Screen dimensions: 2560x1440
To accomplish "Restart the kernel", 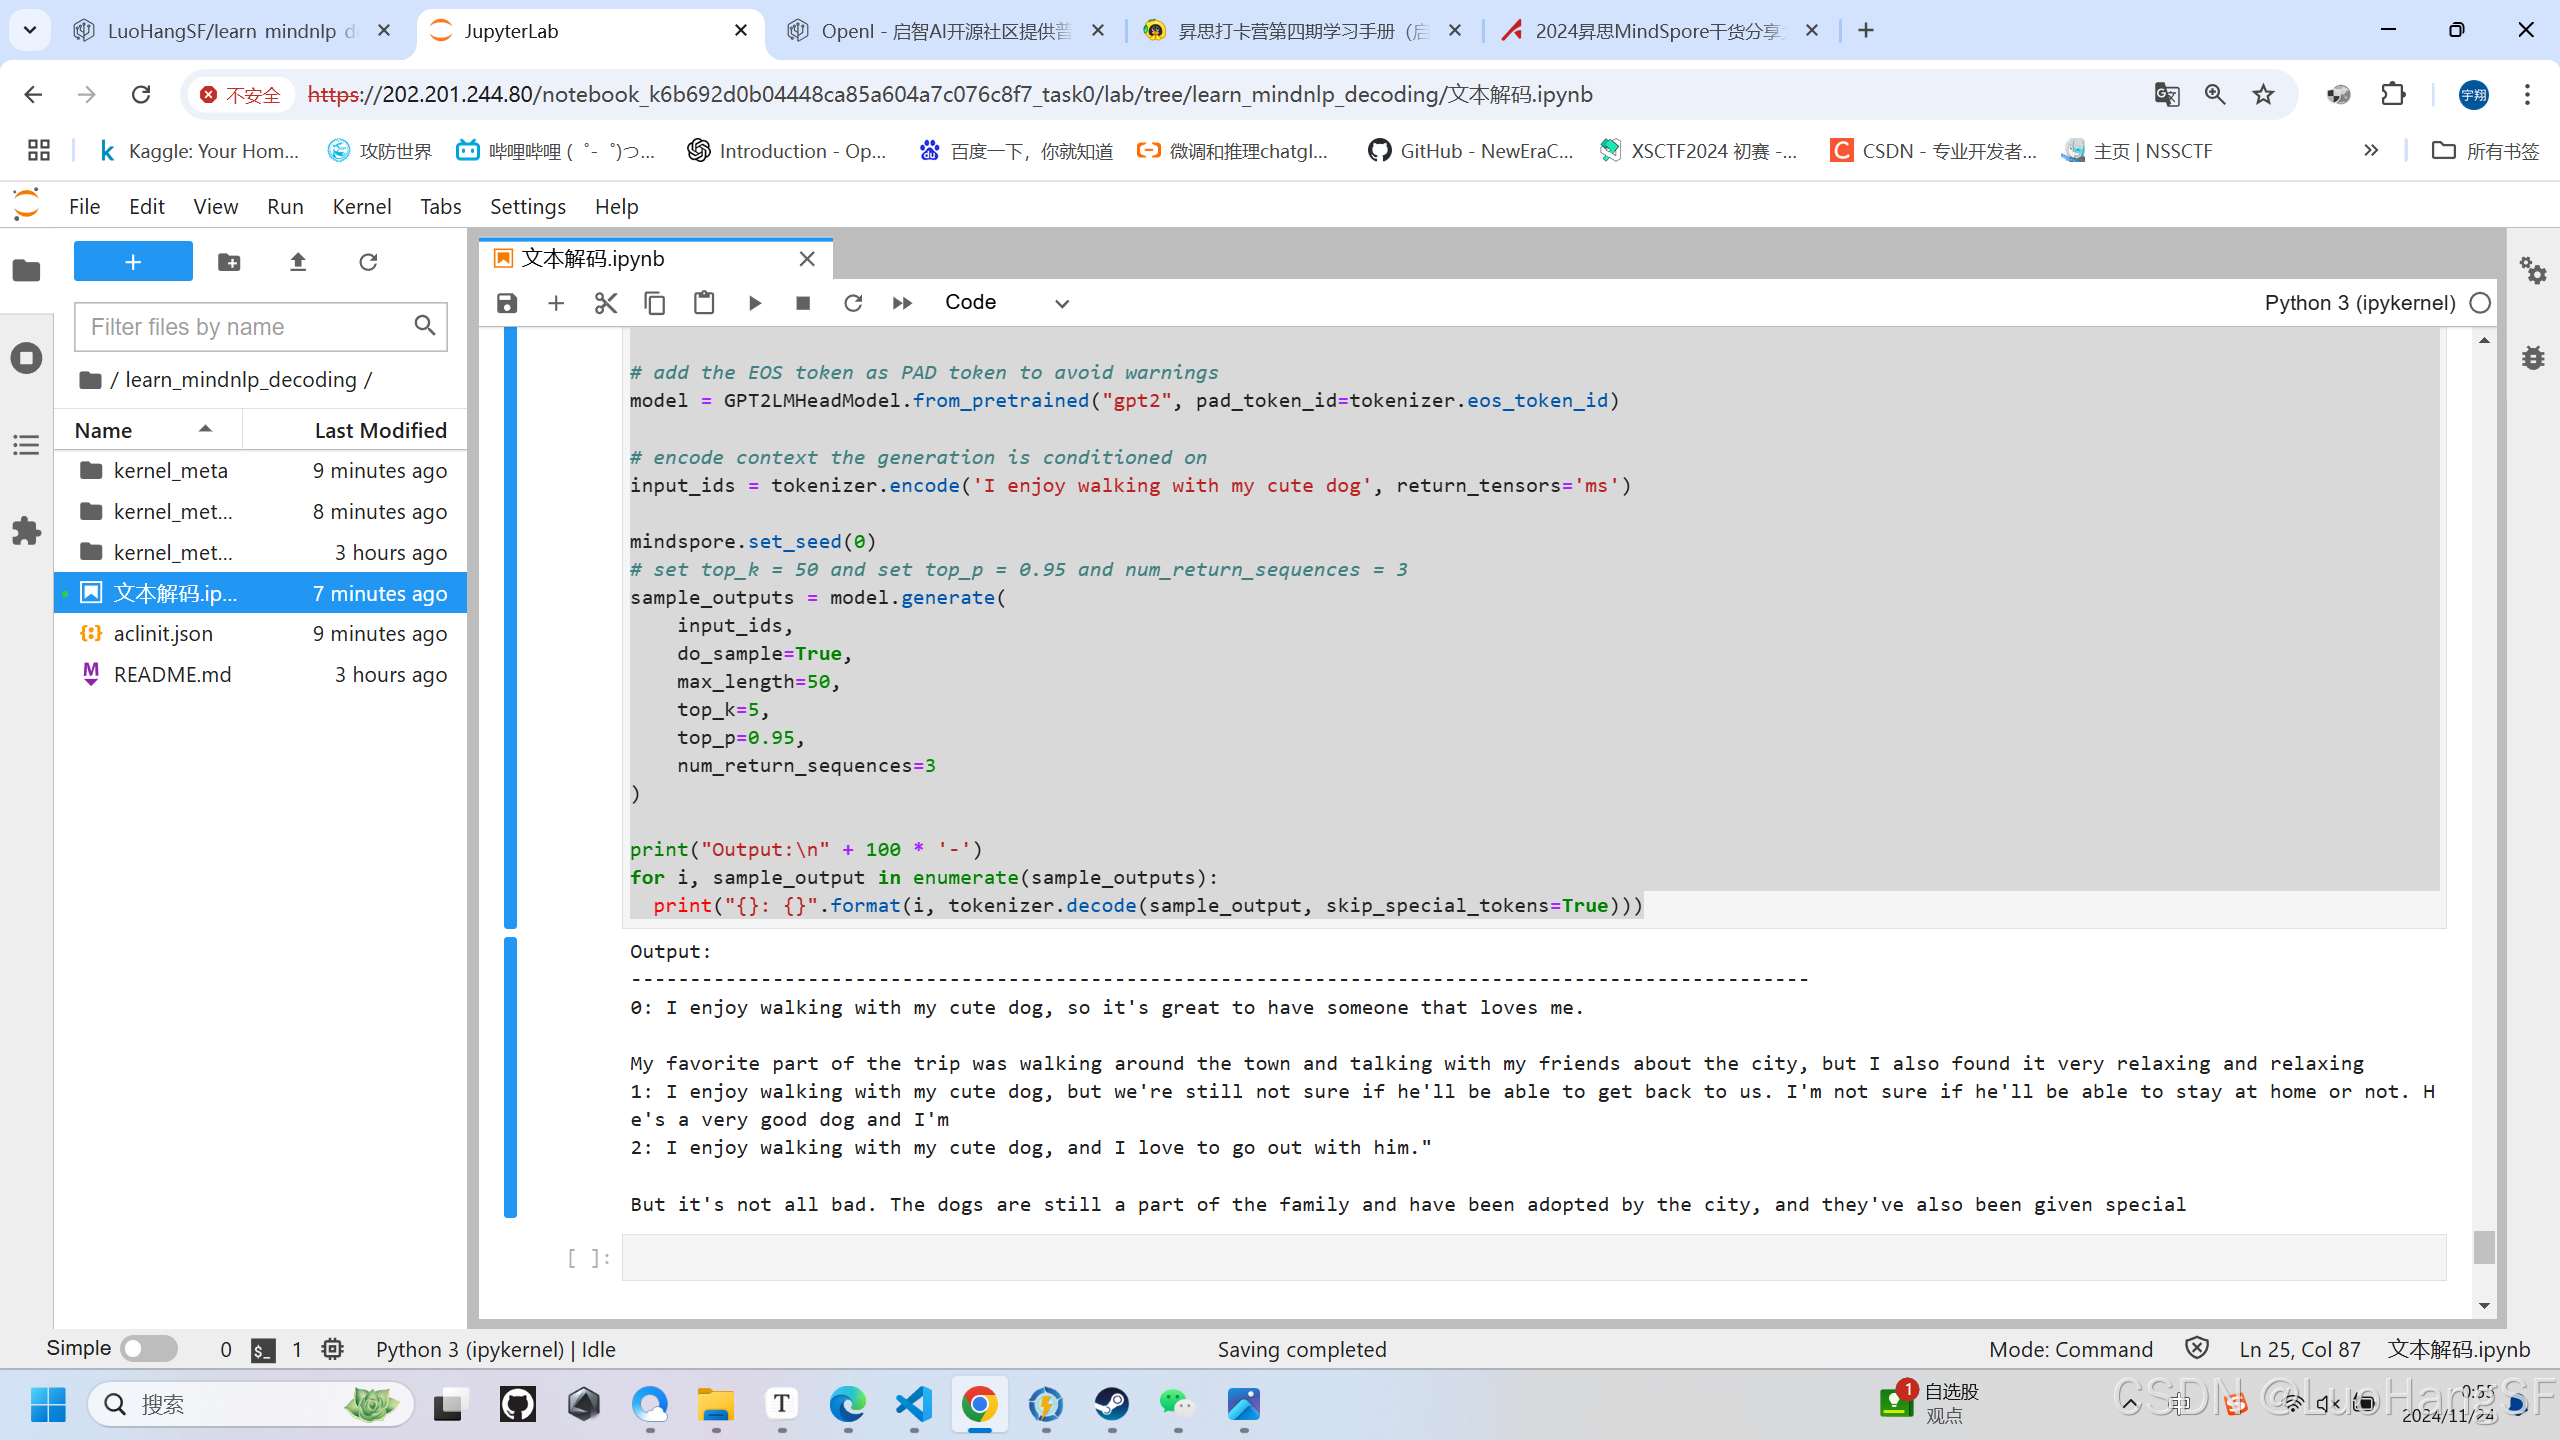I will (x=852, y=303).
